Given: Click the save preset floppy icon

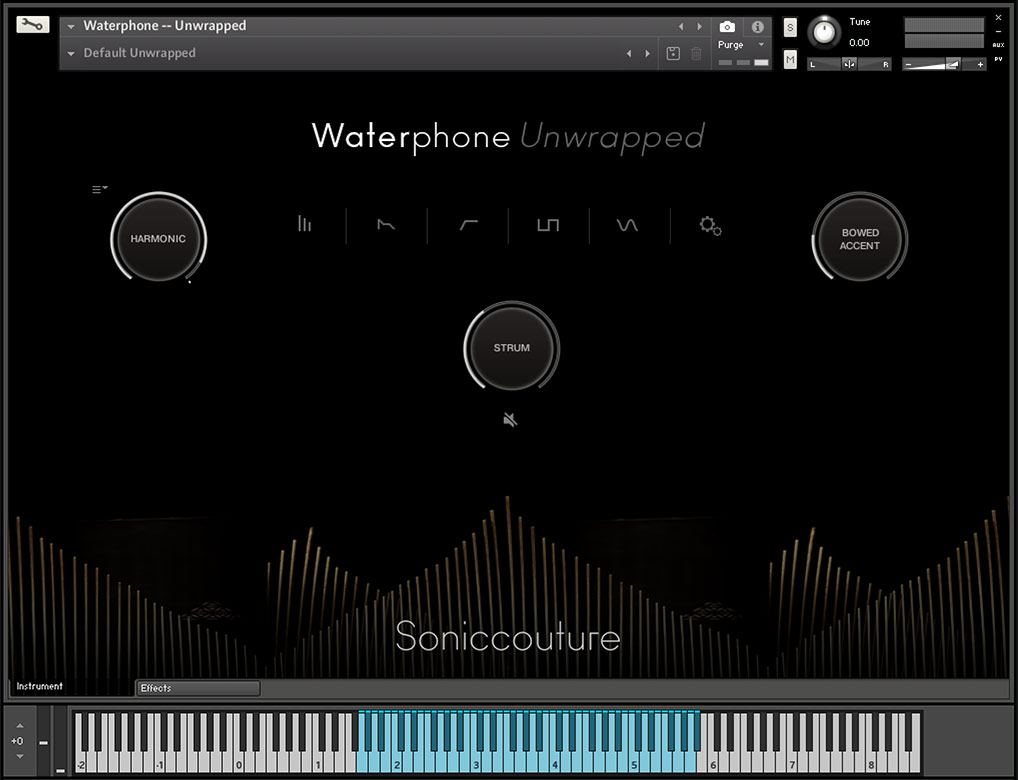Looking at the screenshot, I should [673, 53].
